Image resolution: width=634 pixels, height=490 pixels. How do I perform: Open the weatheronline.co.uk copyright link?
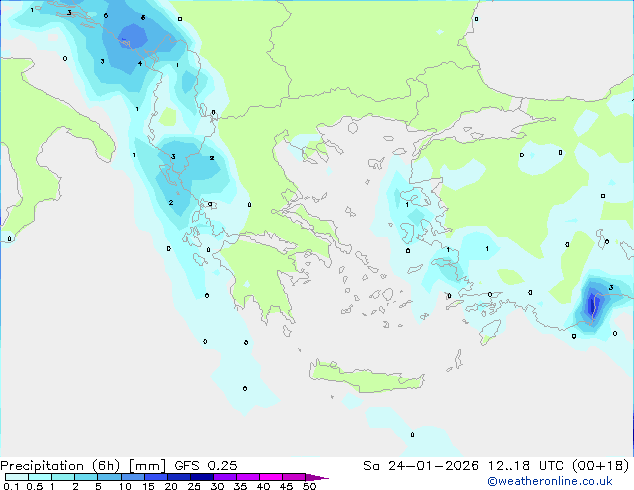pyautogui.click(x=550, y=481)
